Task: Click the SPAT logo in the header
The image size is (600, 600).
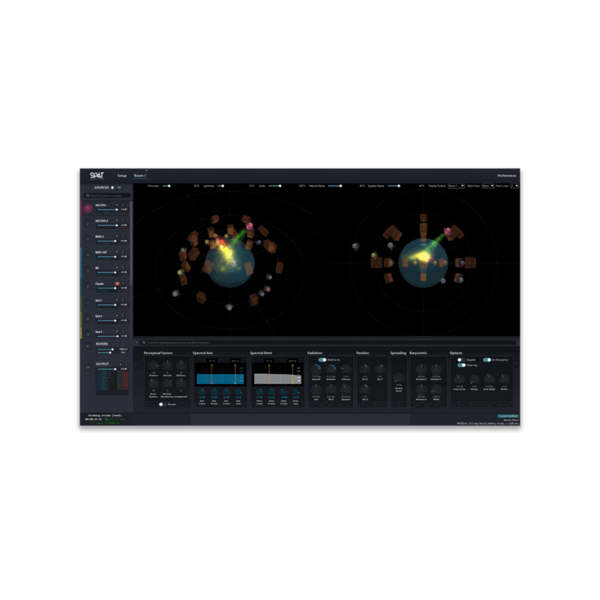Action: (x=96, y=175)
